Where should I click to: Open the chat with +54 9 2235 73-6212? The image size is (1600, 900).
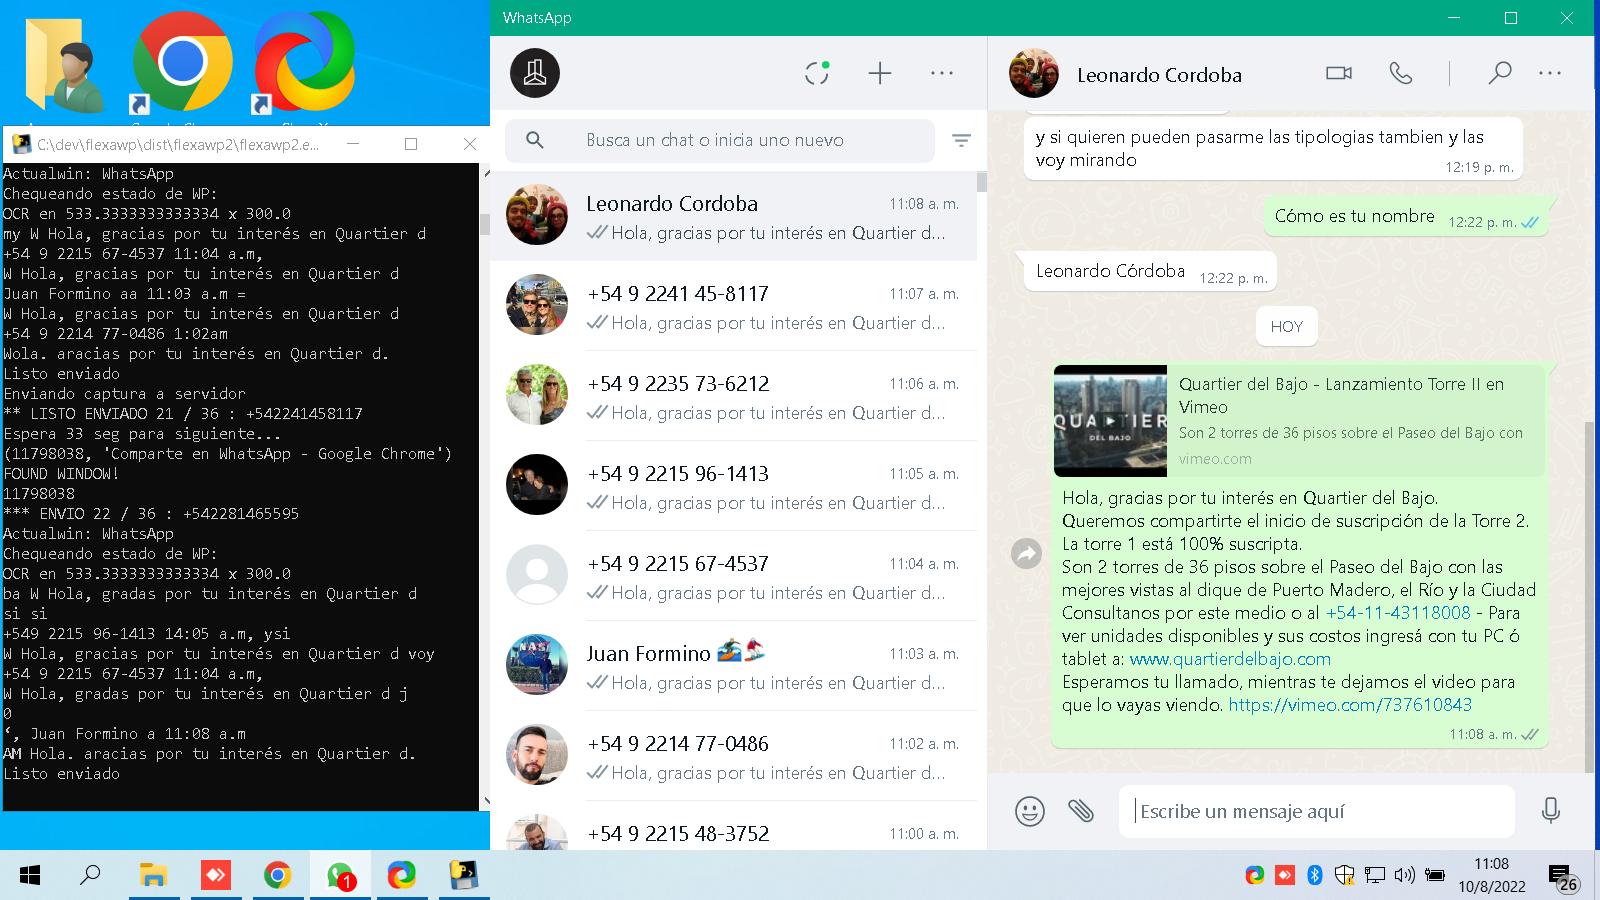(x=733, y=396)
